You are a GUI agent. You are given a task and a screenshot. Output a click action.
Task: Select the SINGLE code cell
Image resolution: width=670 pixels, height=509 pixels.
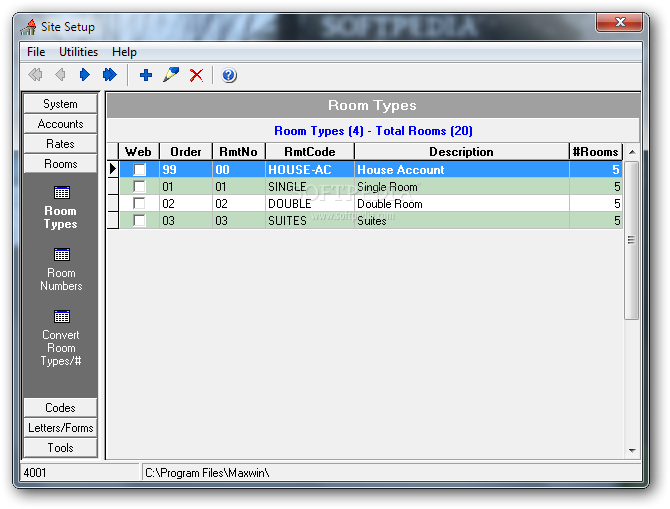point(310,186)
